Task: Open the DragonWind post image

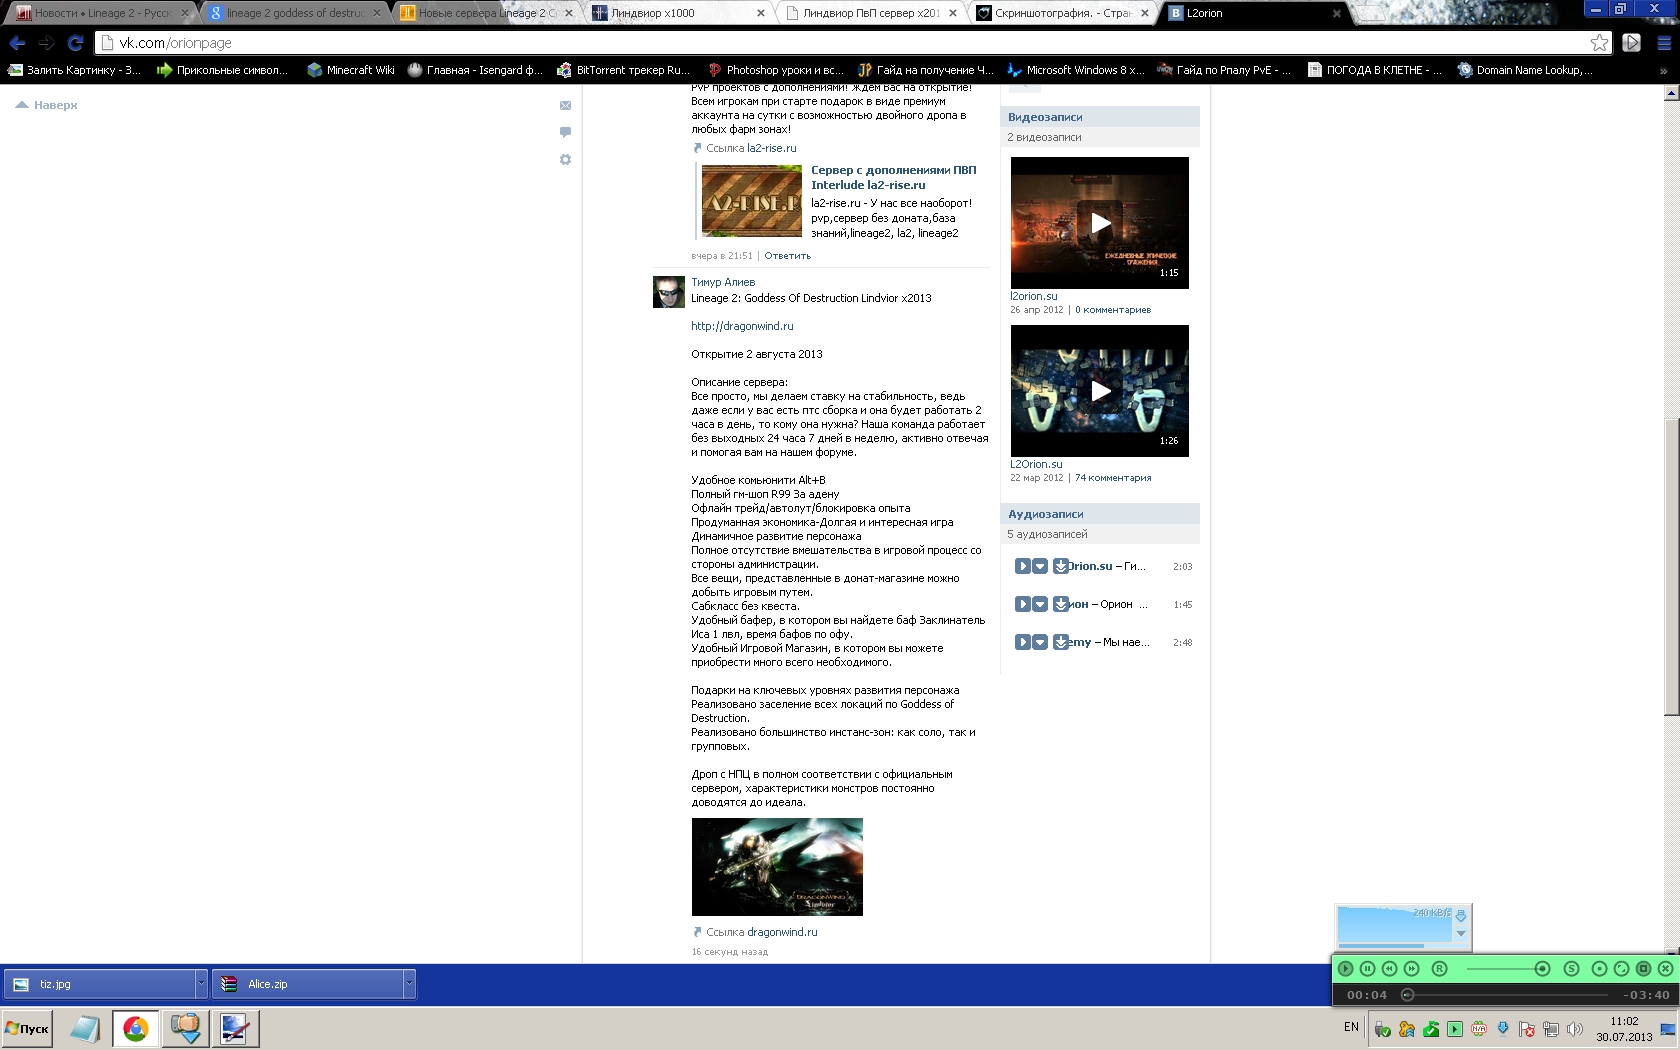Action: [x=777, y=867]
